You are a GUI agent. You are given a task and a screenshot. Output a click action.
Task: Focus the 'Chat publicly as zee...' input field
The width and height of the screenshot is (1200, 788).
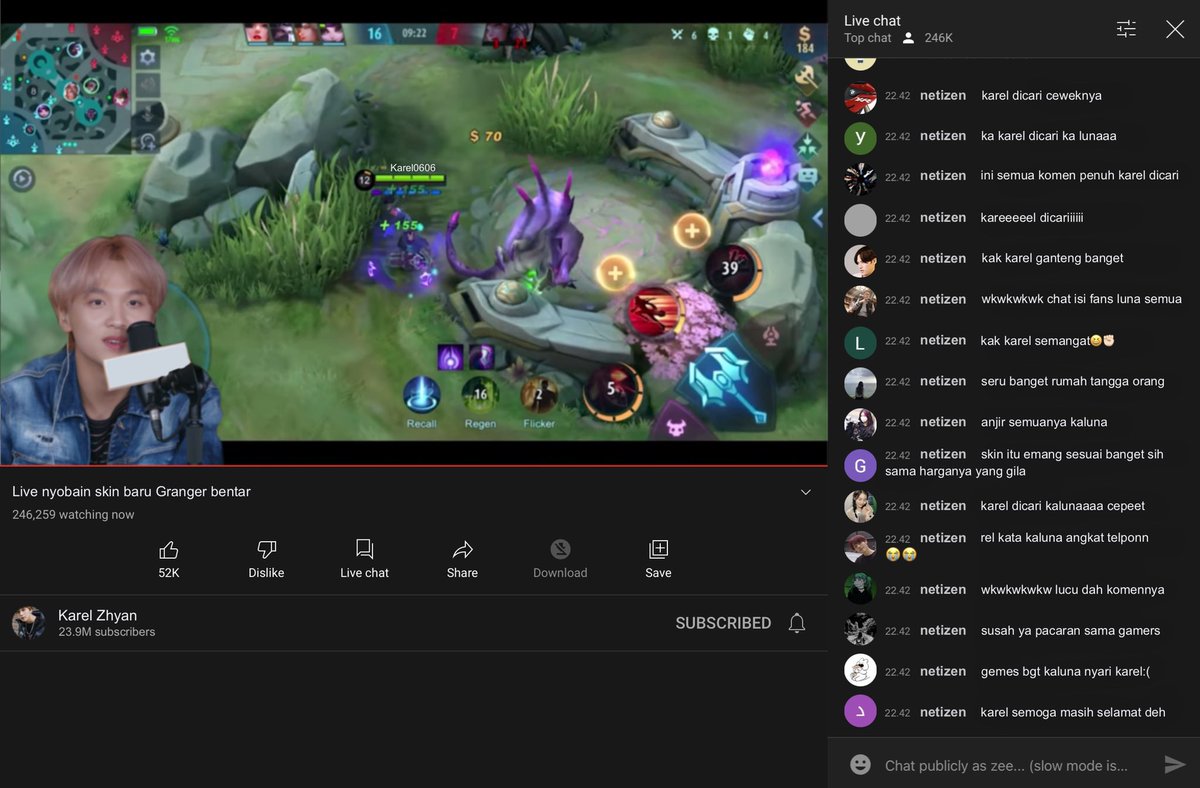(1007, 766)
